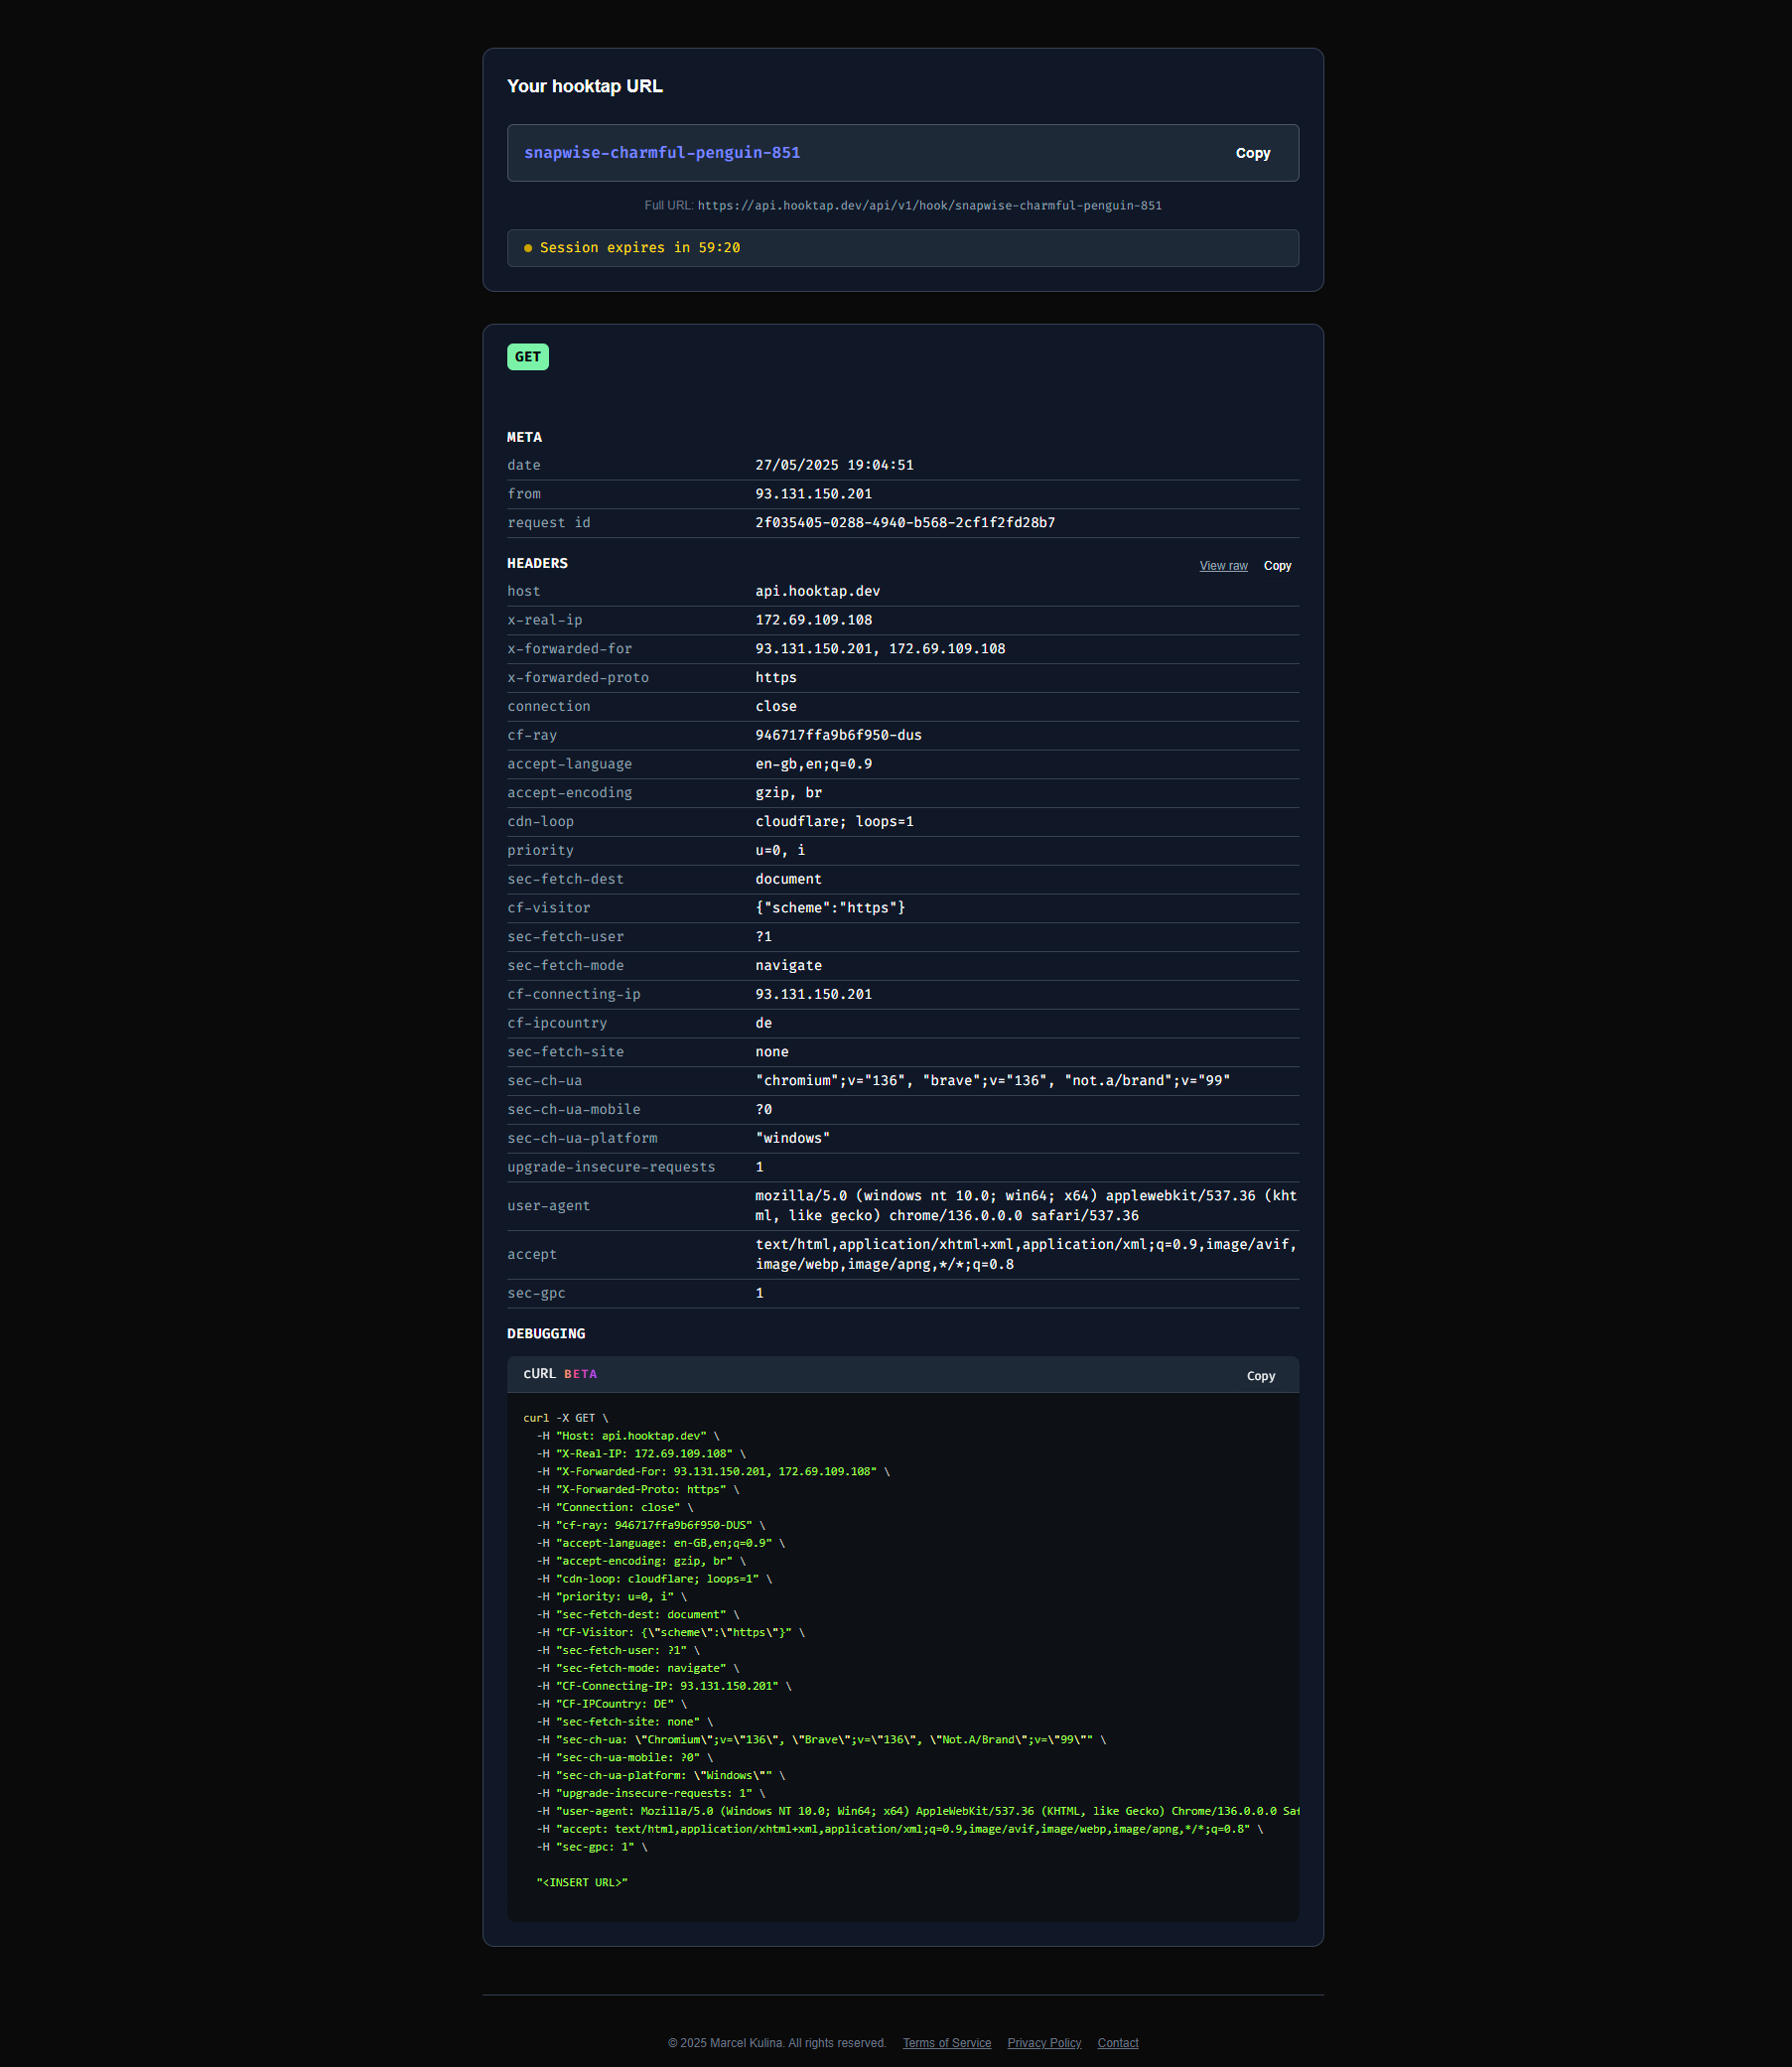Select the accept-encoding value gzip, br
This screenshot has width=1792, height=2067.
pyautogui.click(x=788, y=793)
